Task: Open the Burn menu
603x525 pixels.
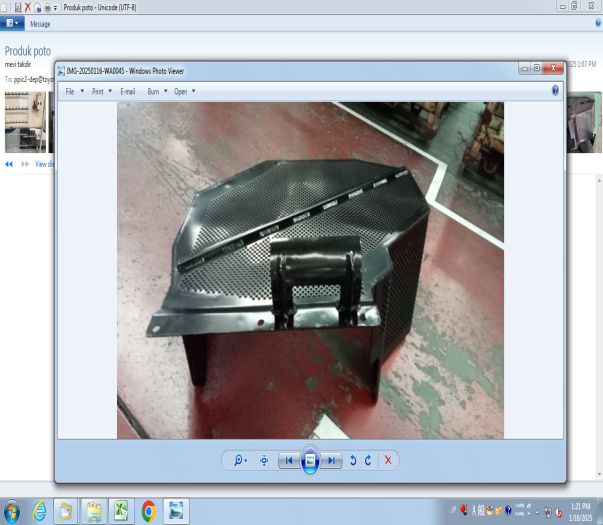Action: tap(153, 92)
